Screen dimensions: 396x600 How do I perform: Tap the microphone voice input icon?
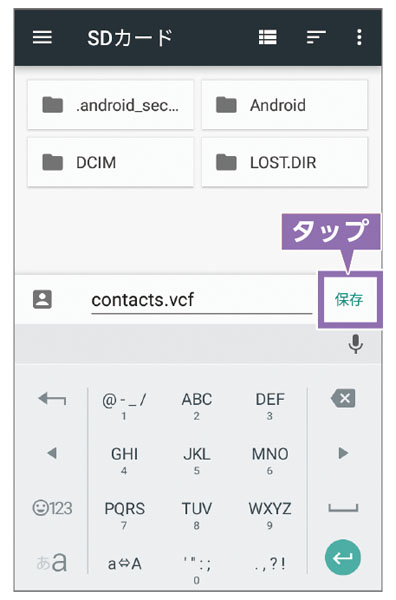(355, 344)
